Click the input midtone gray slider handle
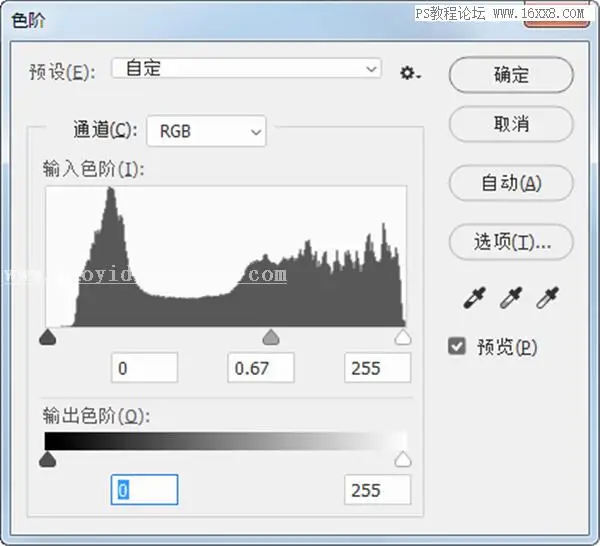The width and height of the screenshot is (600, 546). [271, 337]
